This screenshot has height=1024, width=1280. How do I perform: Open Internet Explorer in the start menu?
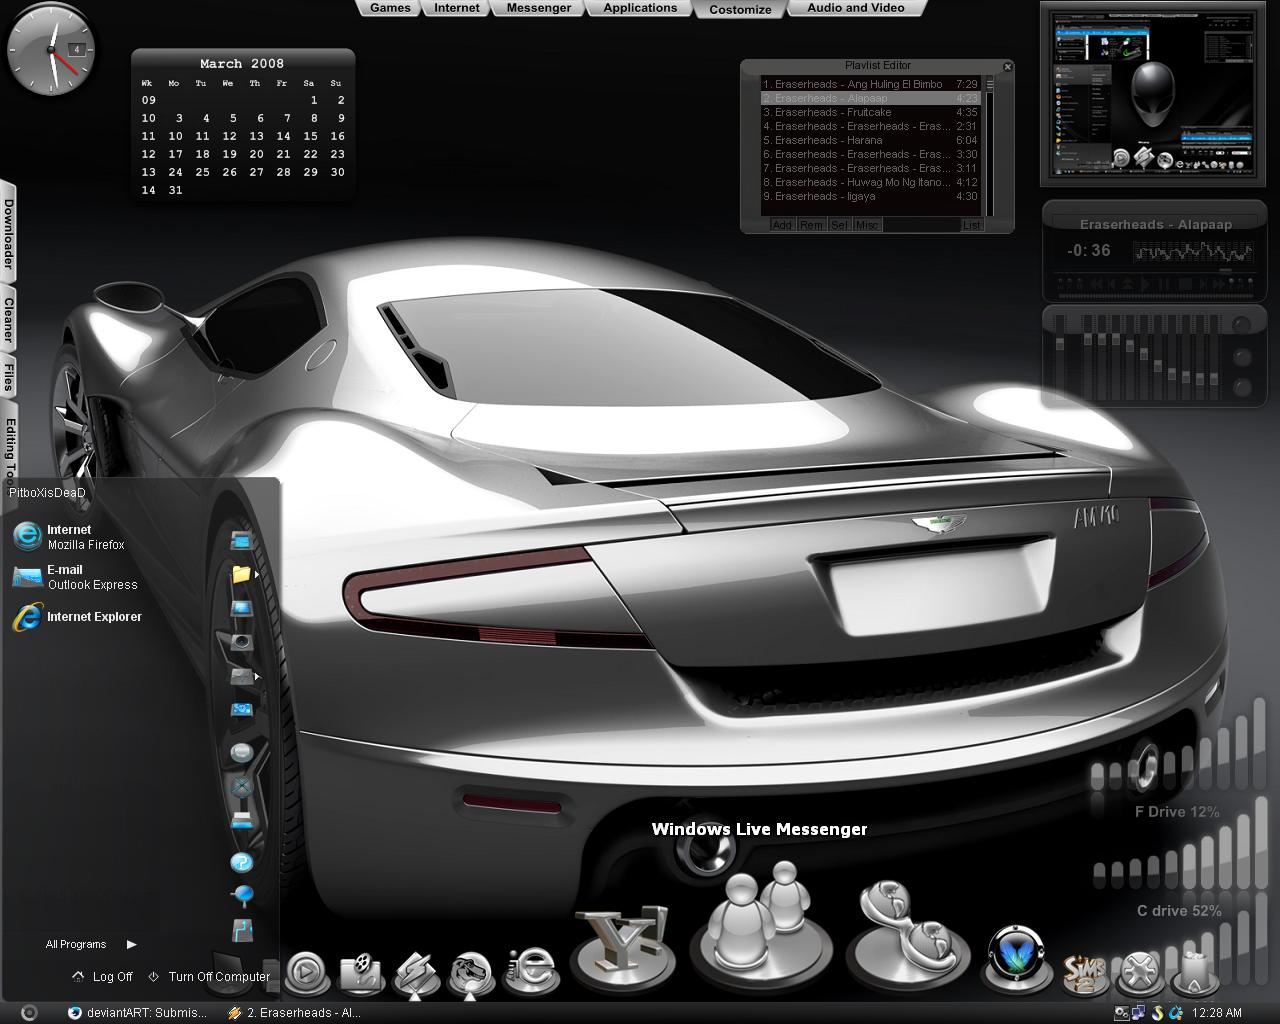[77, 617]
